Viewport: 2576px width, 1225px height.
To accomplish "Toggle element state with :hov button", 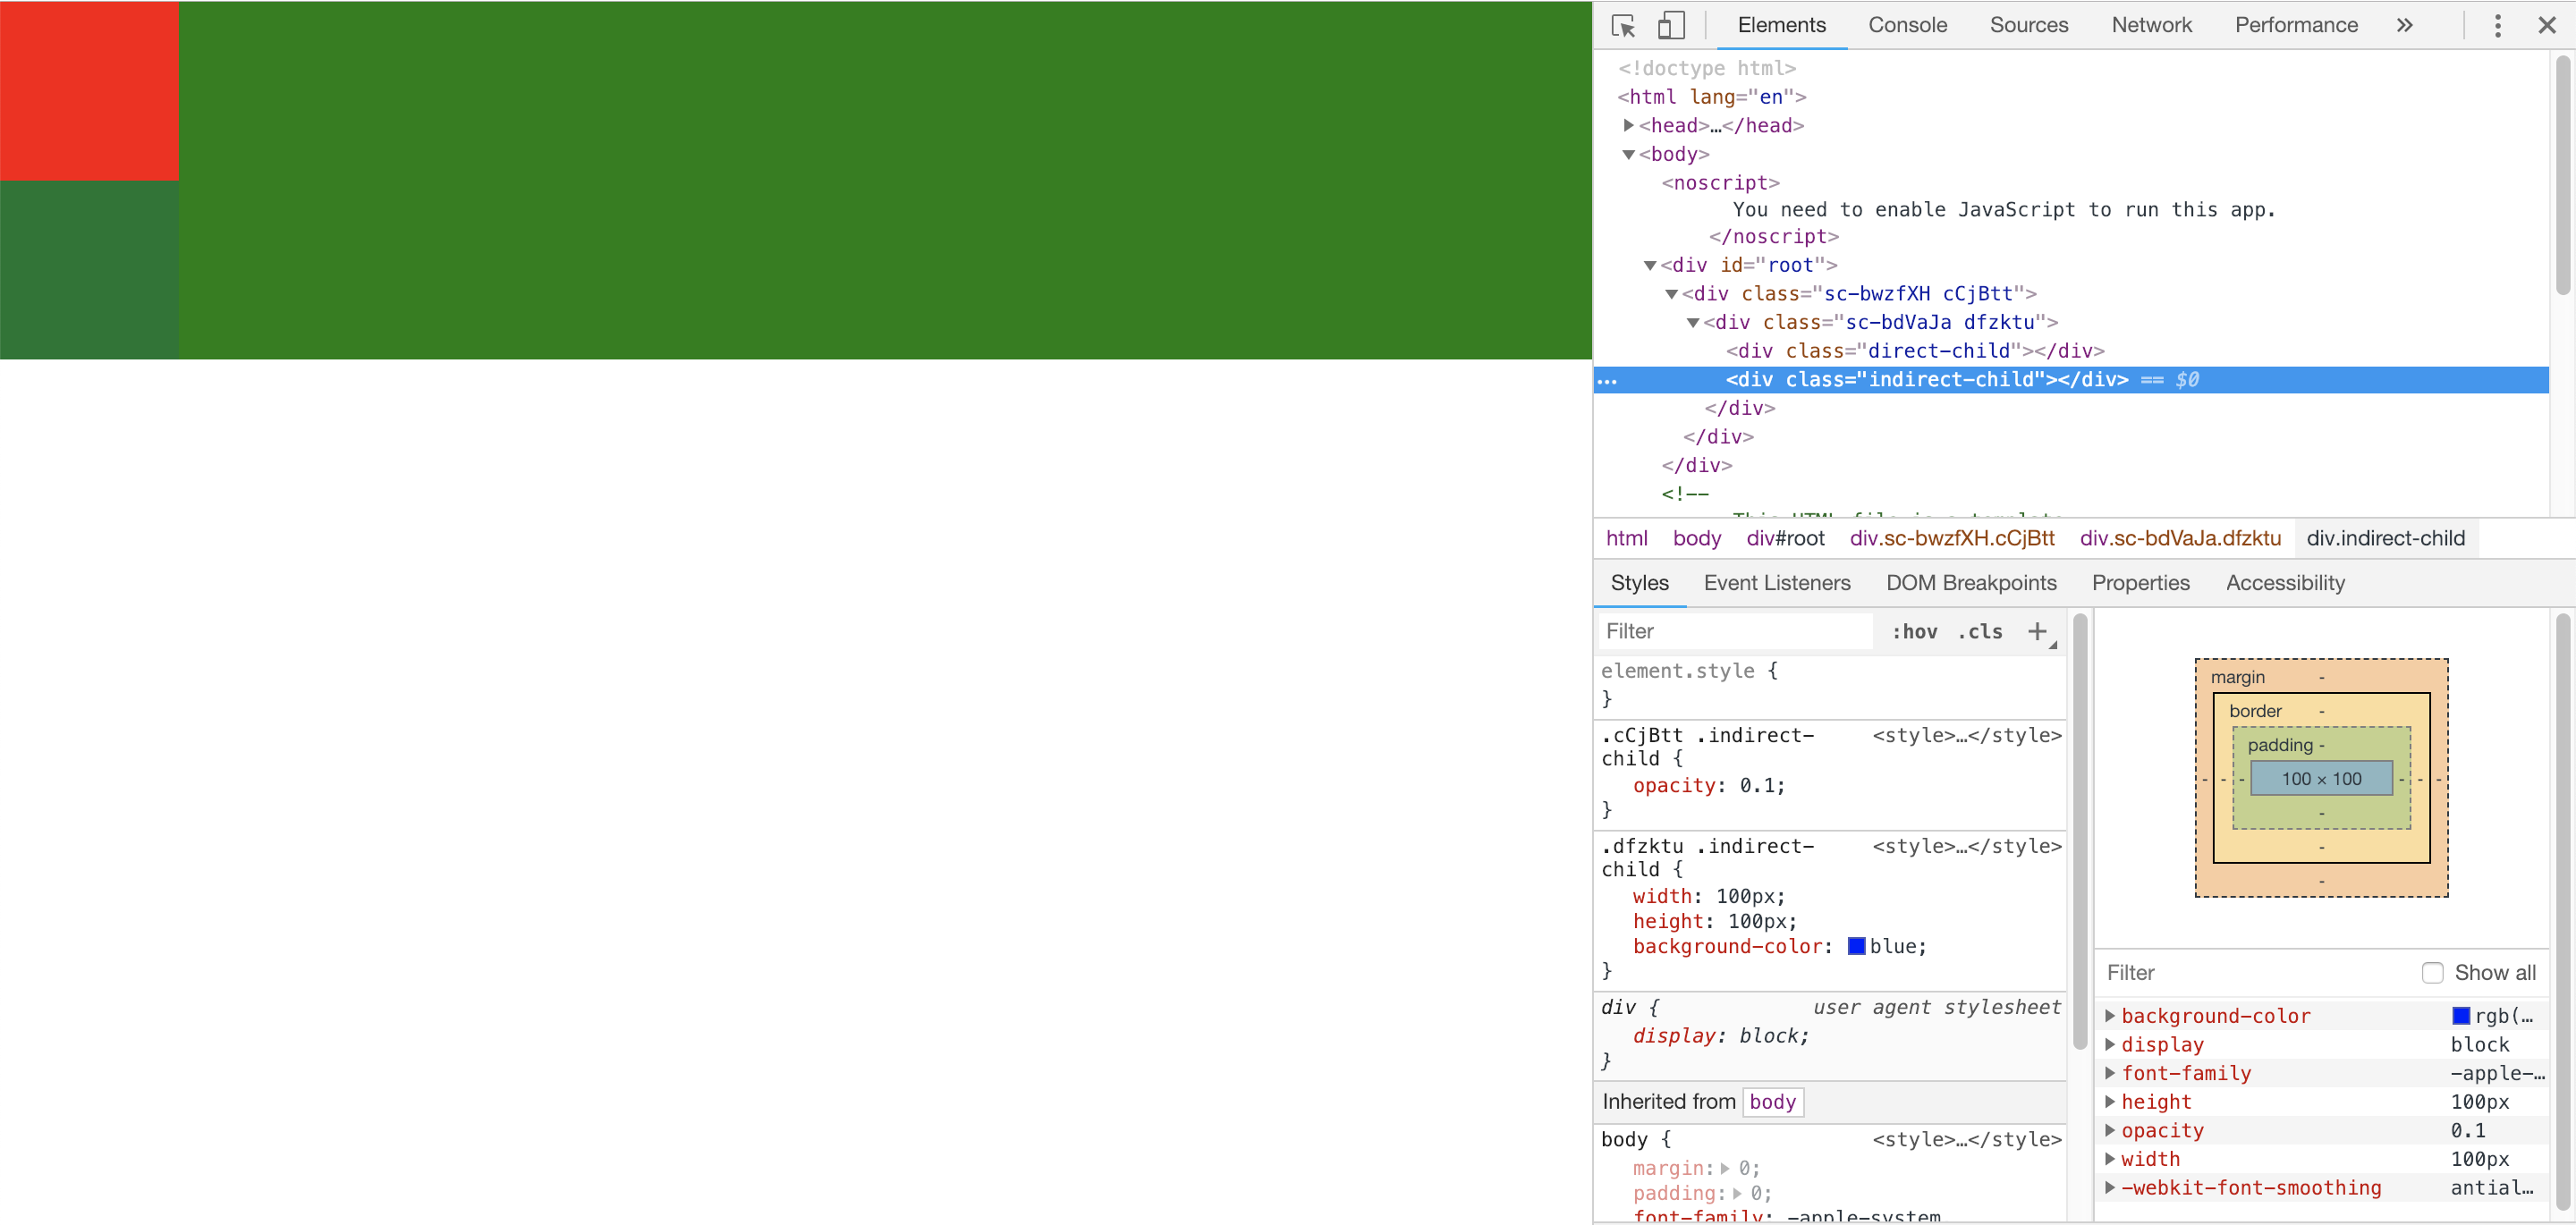I will 1913,631.
